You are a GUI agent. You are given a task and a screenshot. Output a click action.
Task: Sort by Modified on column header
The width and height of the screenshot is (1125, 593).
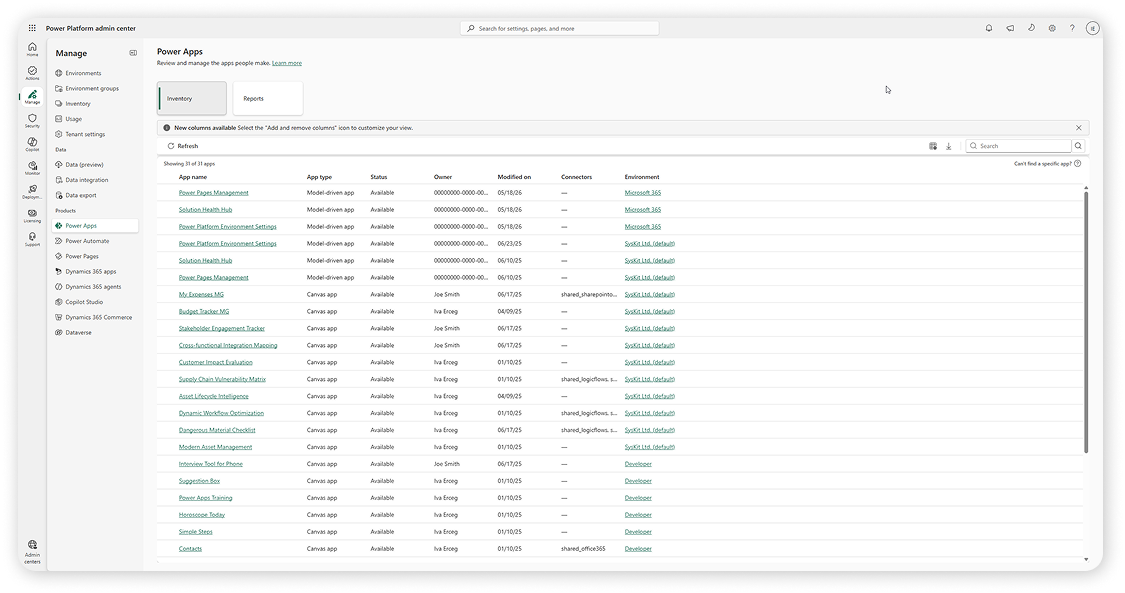point(514,176)
